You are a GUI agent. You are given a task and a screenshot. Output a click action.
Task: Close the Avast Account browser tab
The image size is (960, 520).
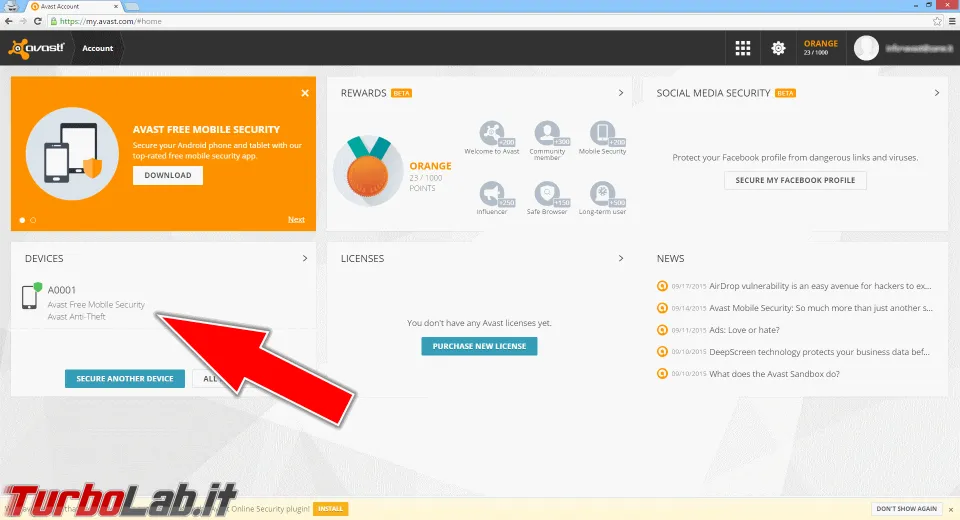point(116,6)
